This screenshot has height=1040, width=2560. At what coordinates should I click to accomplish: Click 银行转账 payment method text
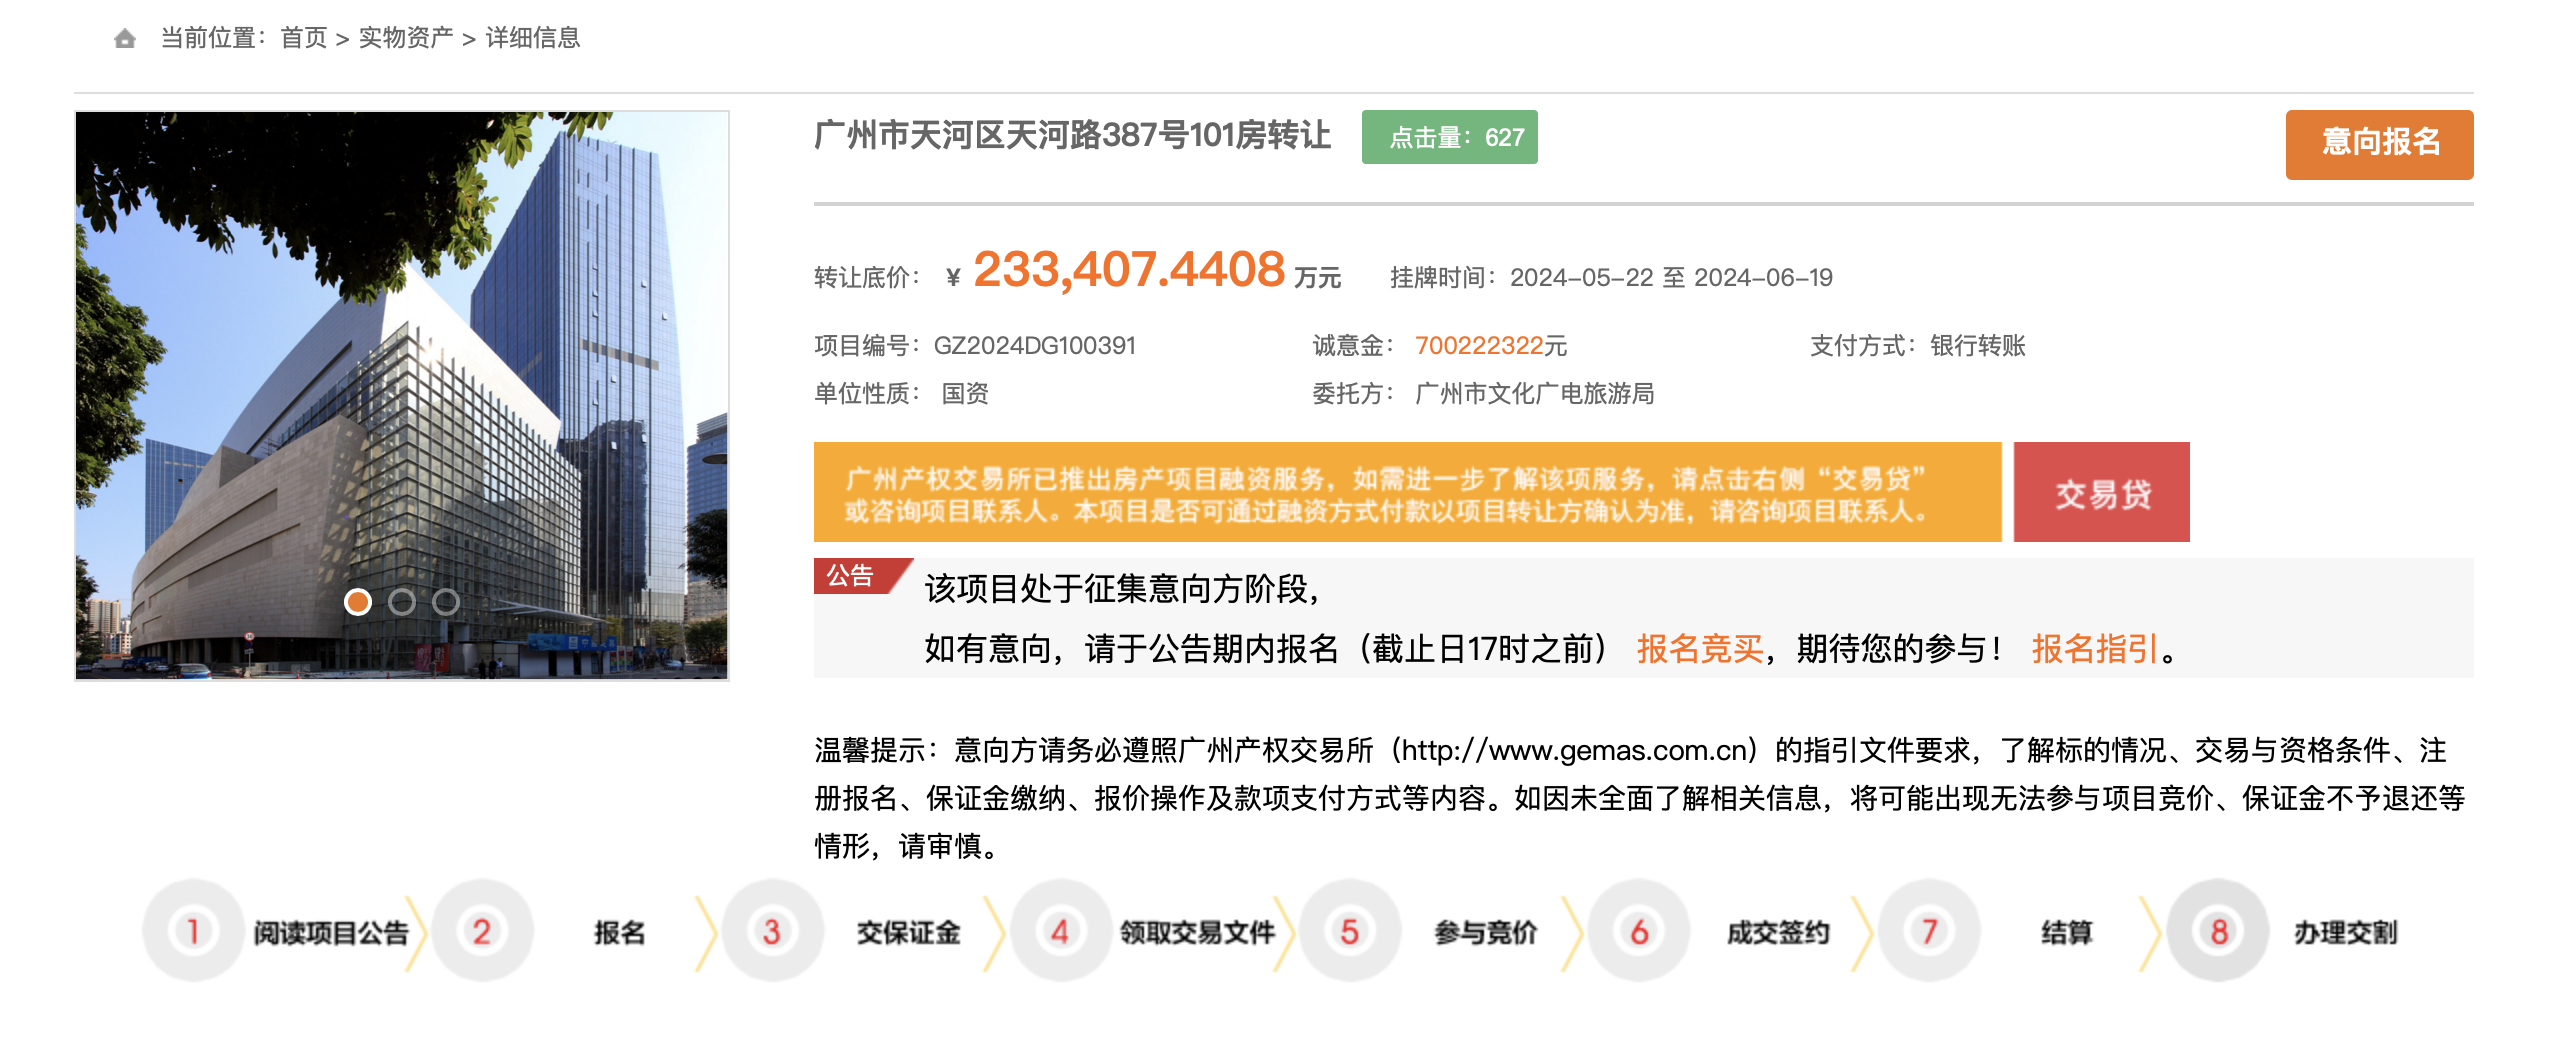coord(1977,346)
